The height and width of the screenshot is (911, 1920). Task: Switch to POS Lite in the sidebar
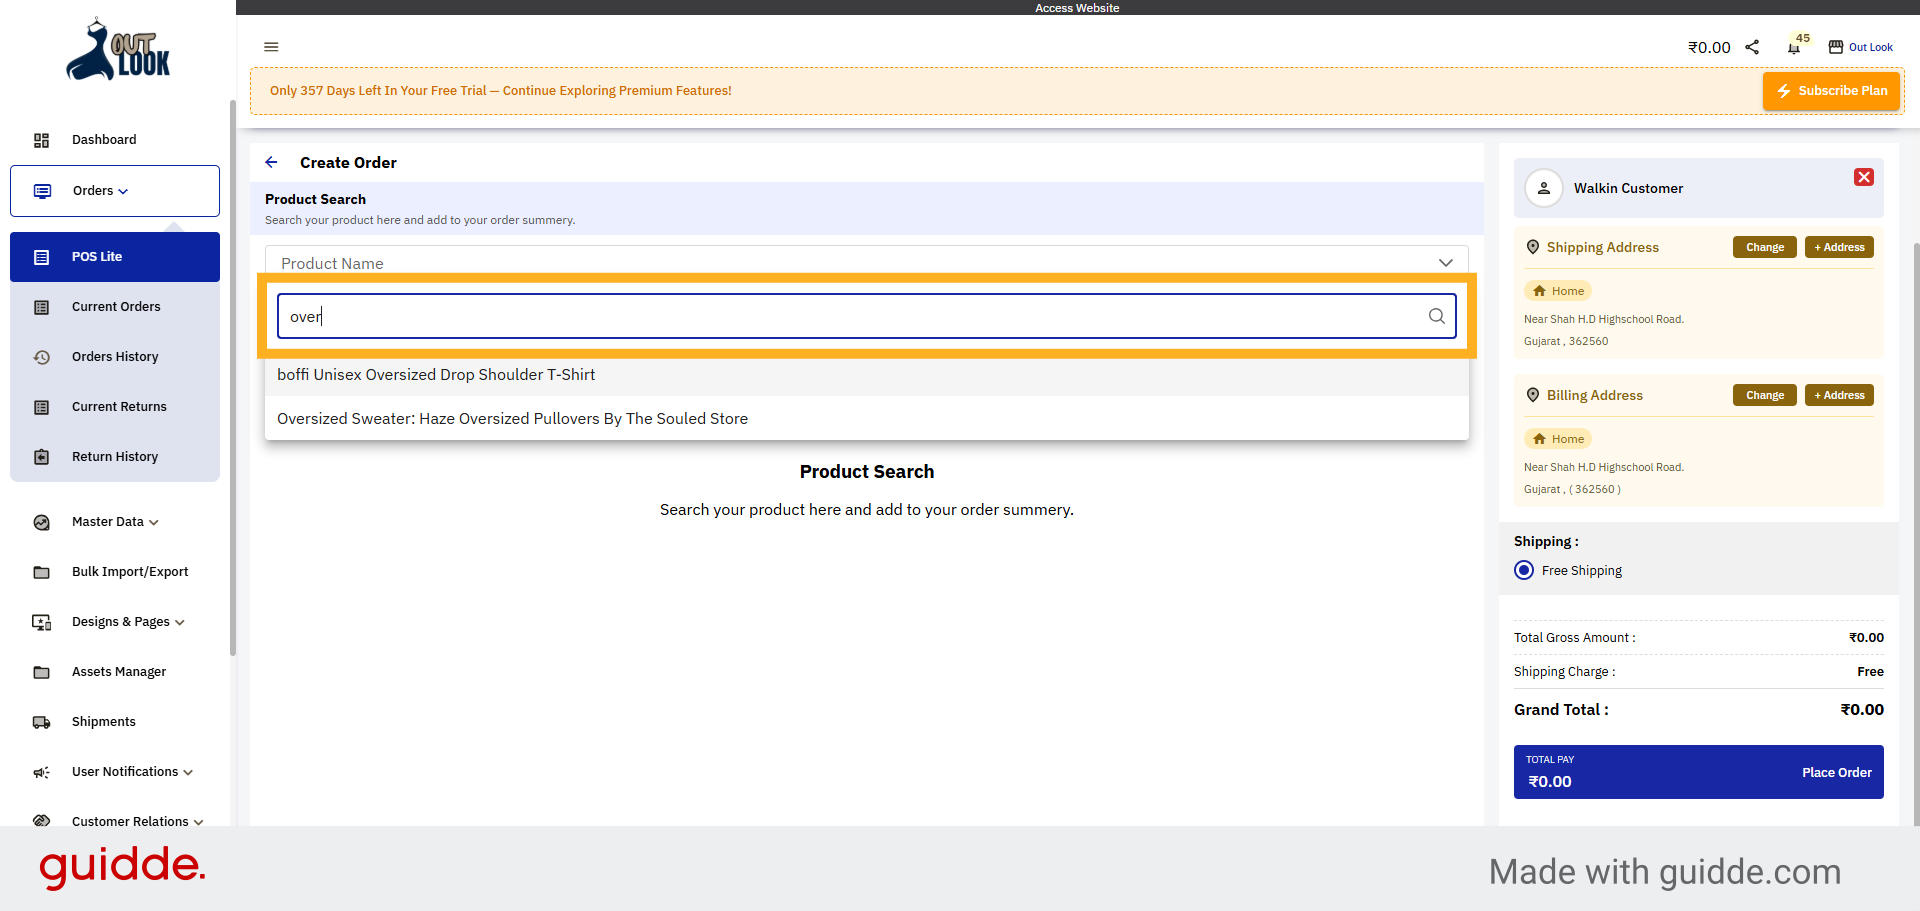point(97,256)
